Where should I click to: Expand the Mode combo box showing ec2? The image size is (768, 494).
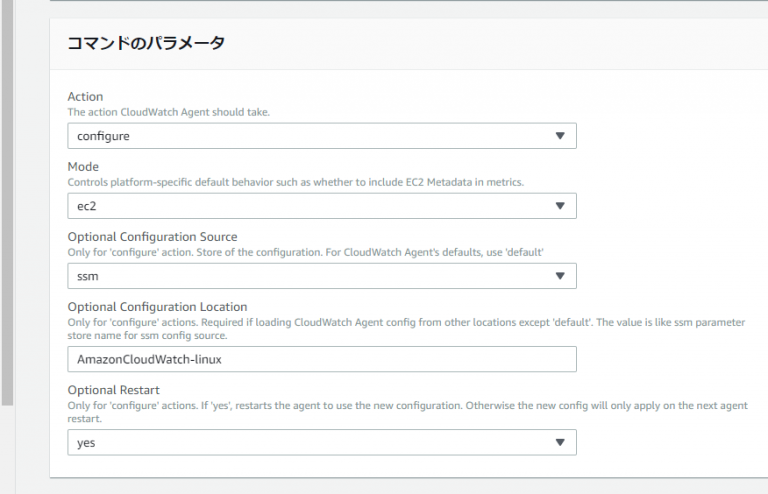(322, 206)
